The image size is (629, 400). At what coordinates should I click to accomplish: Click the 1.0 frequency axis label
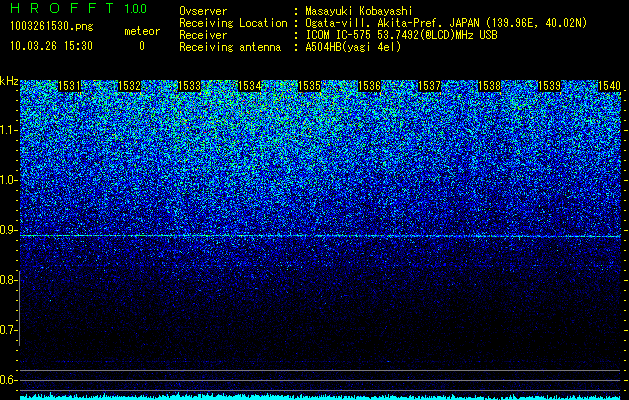(9, 180)
